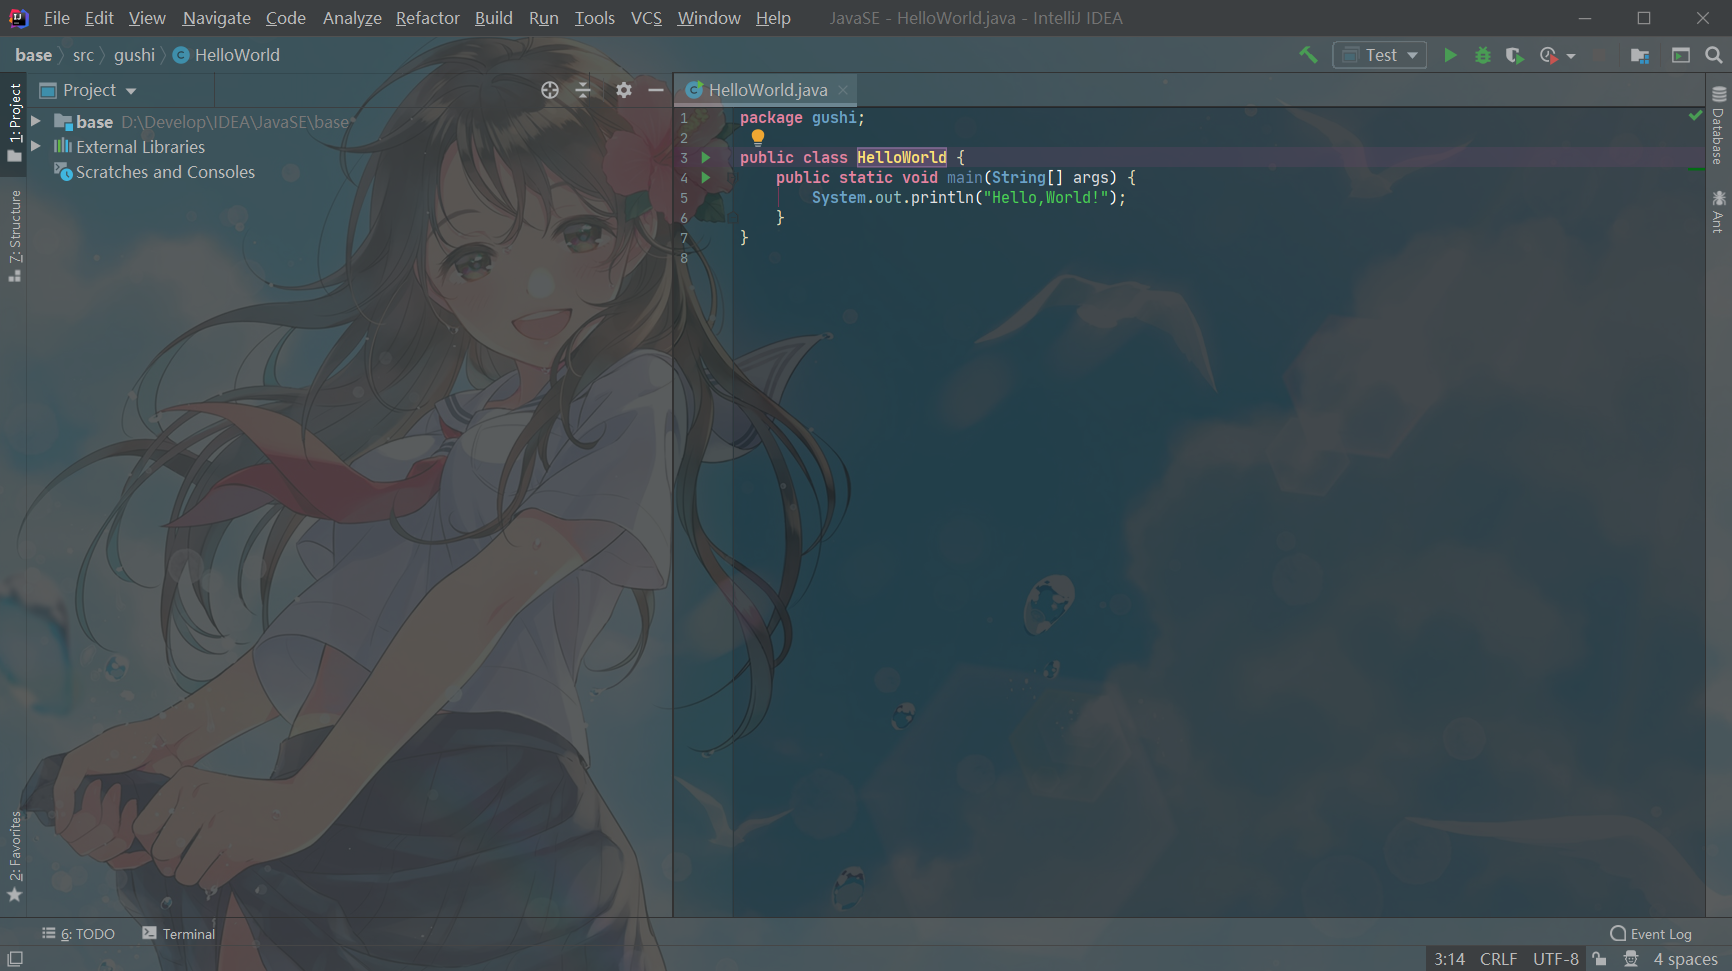
Task: Open the File menu
Action: pyautogui.click(x=57, y=18)
